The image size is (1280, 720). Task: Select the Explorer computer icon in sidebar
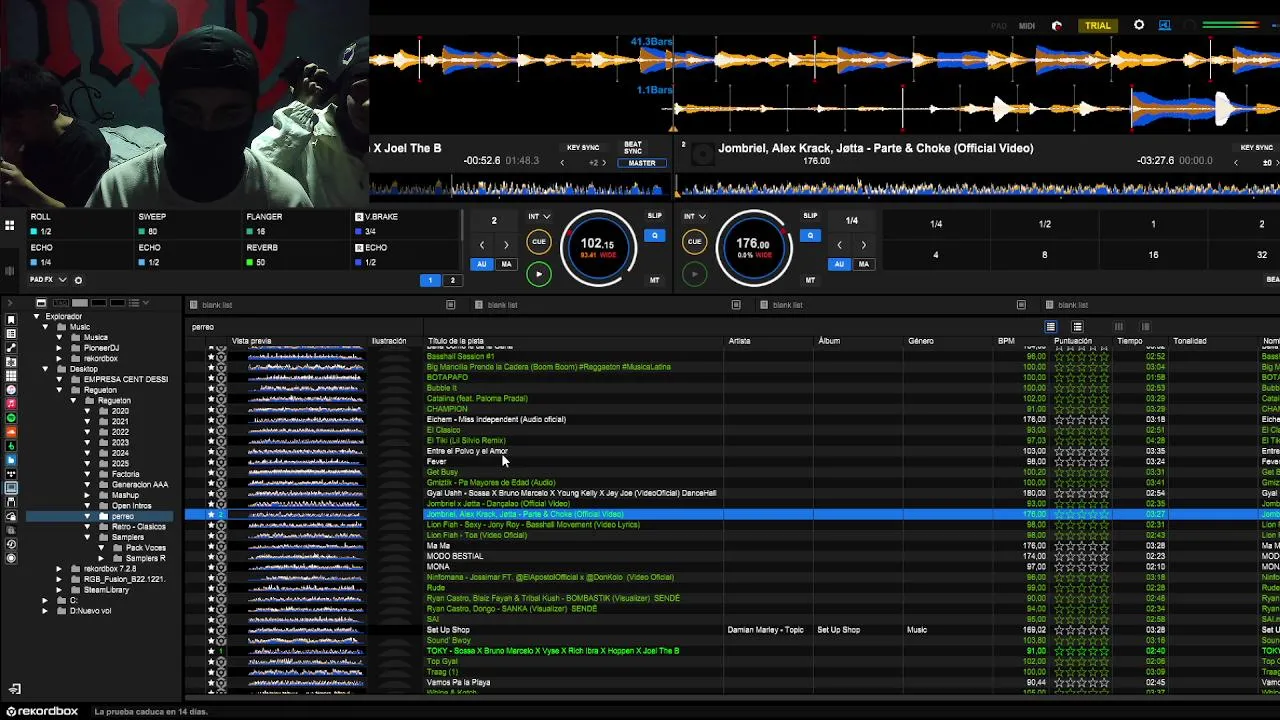click(11, 487)
